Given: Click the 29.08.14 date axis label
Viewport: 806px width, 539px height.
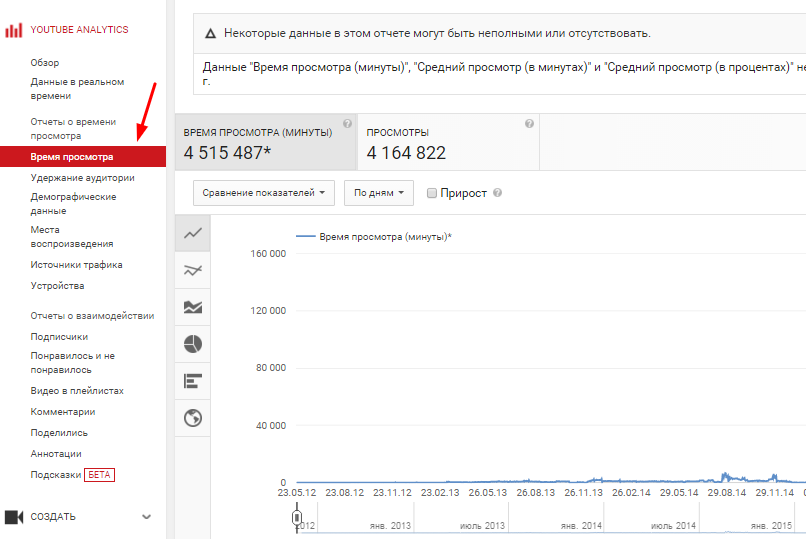Looking at the screenshot, I should (x=726, y=493).
